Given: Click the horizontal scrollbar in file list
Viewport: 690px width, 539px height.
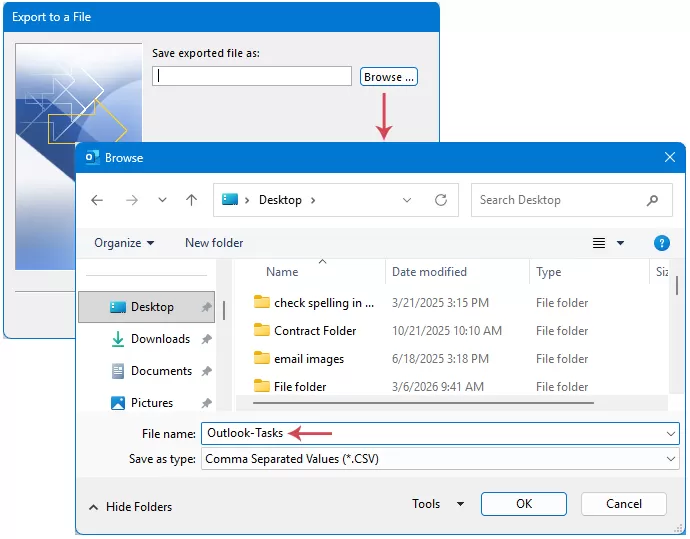Looking at the screenshot, I should point(423,403).
